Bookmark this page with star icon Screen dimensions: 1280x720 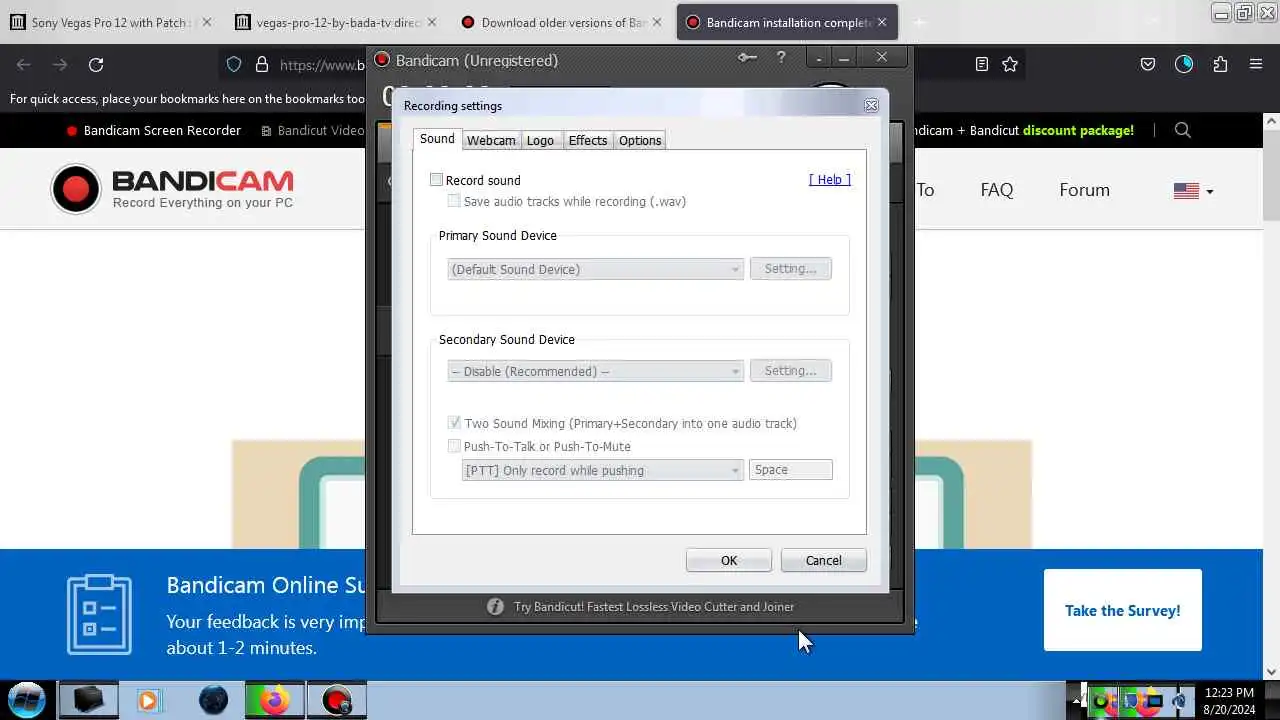click(1010, 65)
